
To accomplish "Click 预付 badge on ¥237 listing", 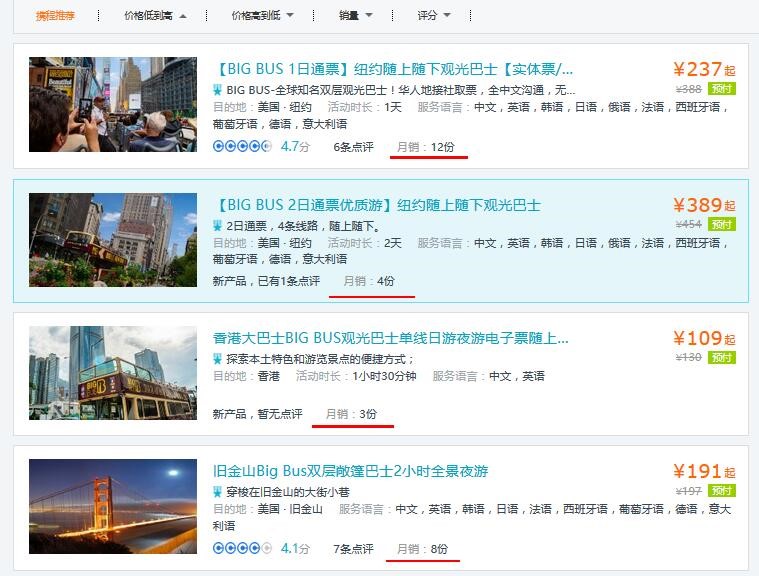I will tap(722, 89).
